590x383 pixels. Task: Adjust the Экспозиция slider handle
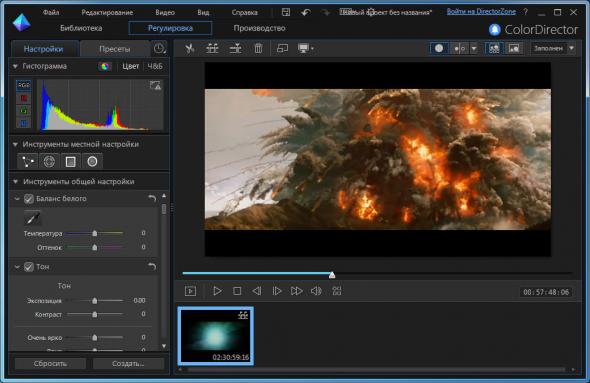click(x=95, y=301)
